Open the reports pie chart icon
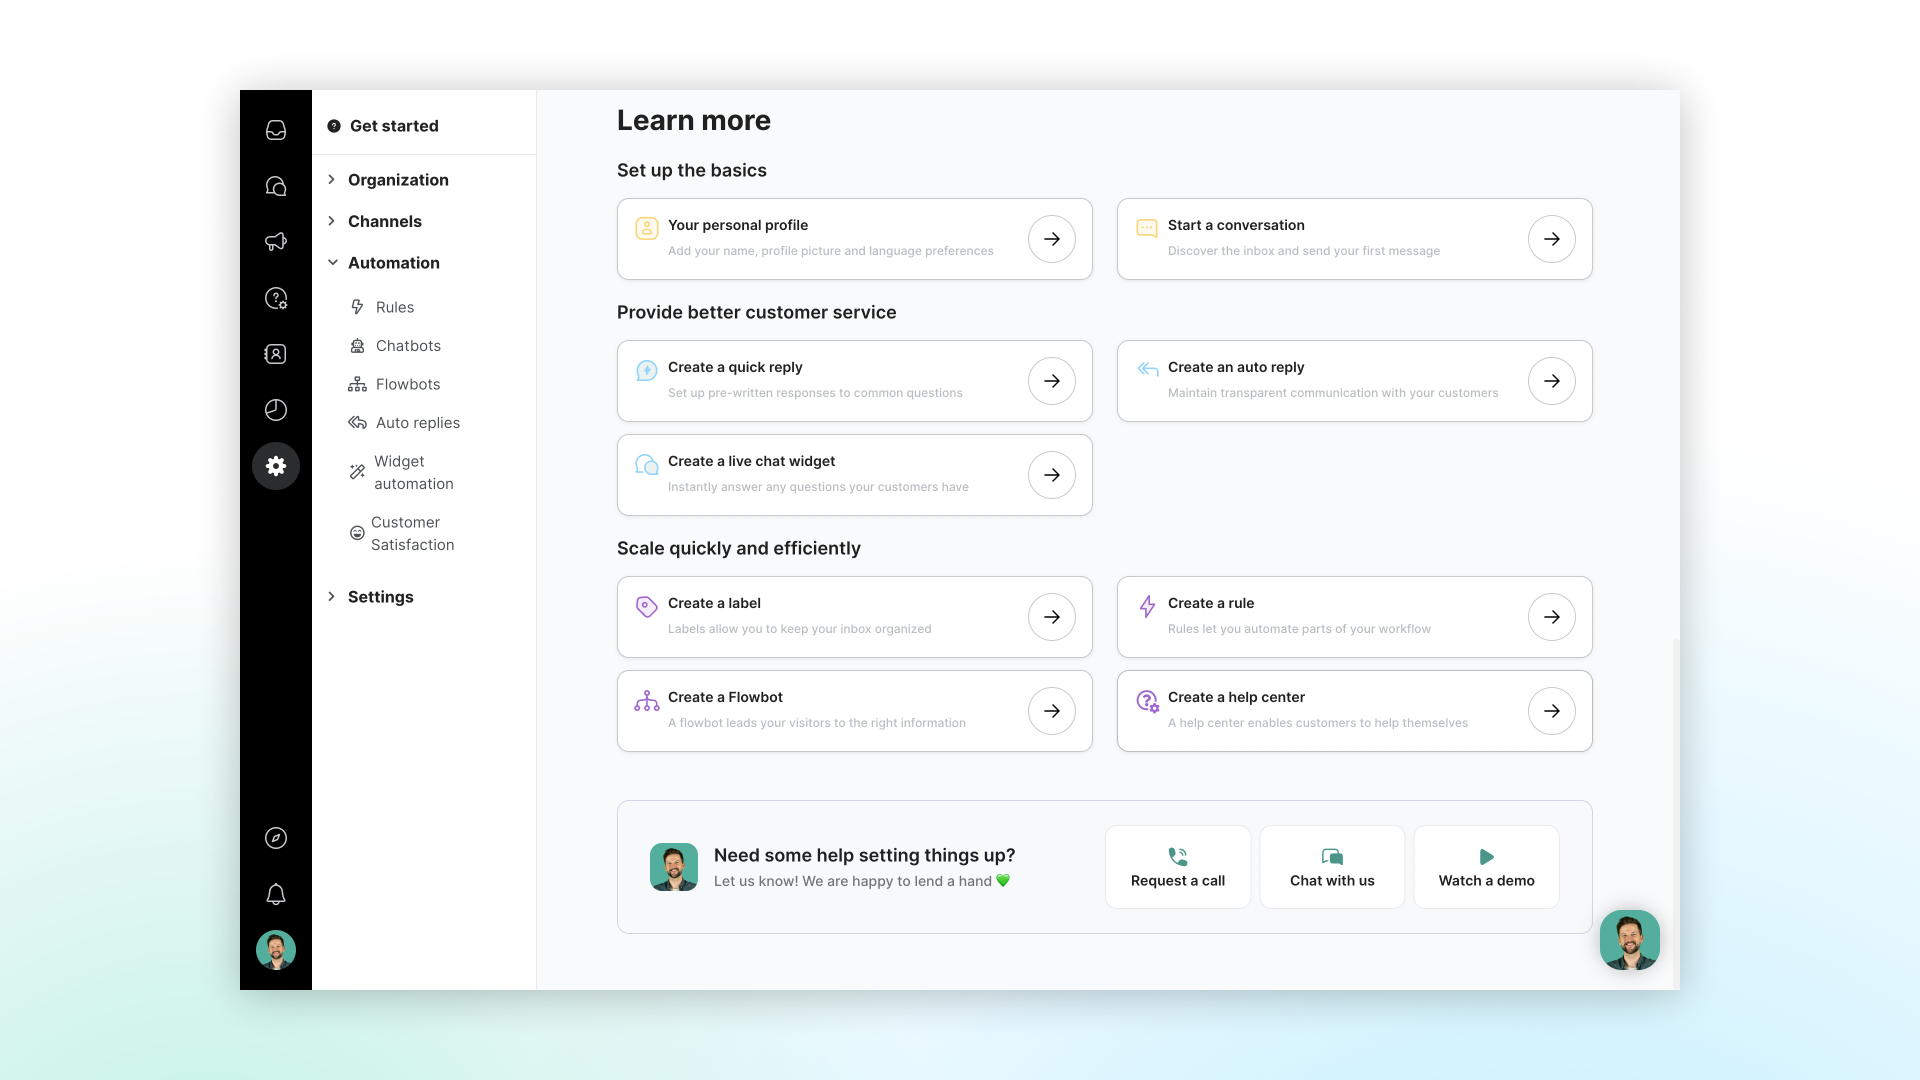Image resolution: width=1920 pixels, height=1080 pixels. click(x=276, y=410)
